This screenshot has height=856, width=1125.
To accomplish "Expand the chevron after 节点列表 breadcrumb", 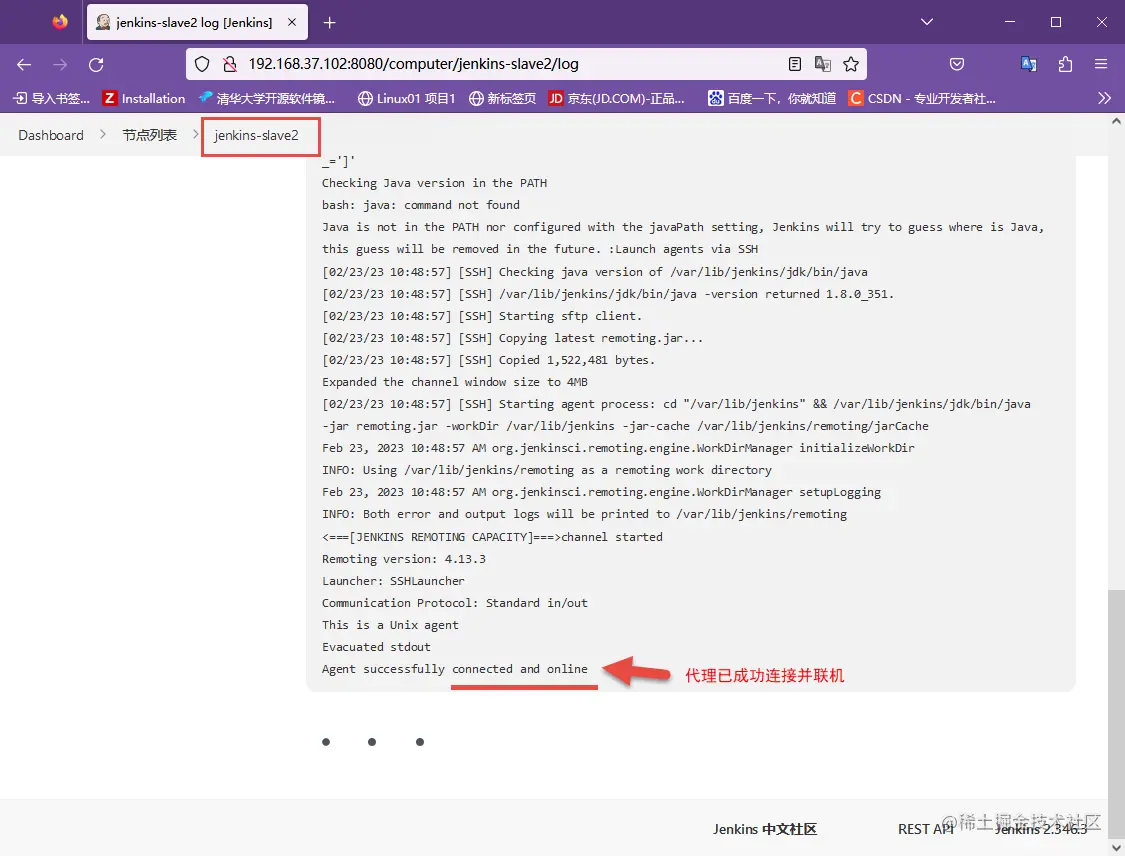I will click(195, 135).
